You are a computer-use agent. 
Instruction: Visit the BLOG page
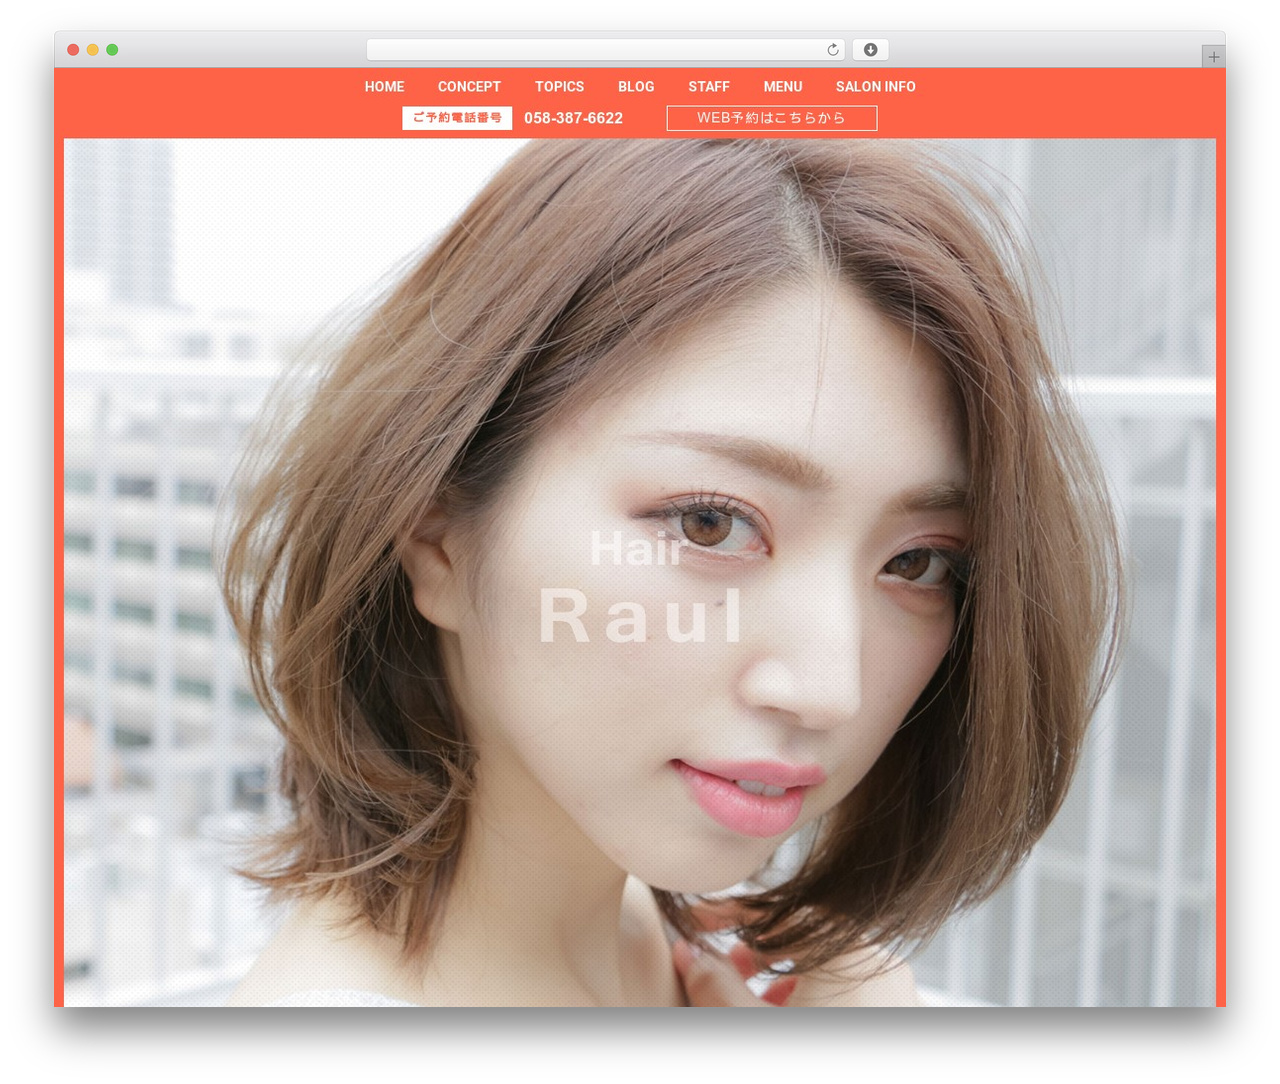pyautogui.click(x=636, y=87)
